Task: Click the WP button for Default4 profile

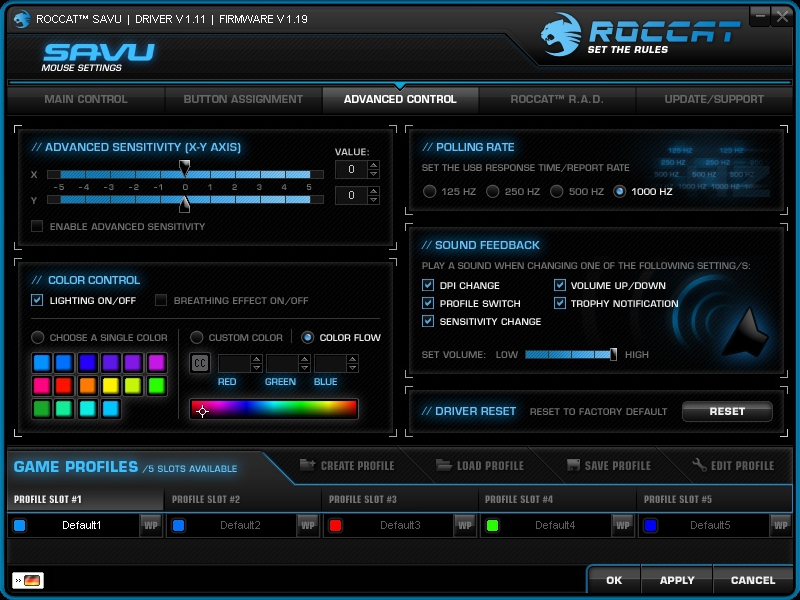Action: coord(624,525)
